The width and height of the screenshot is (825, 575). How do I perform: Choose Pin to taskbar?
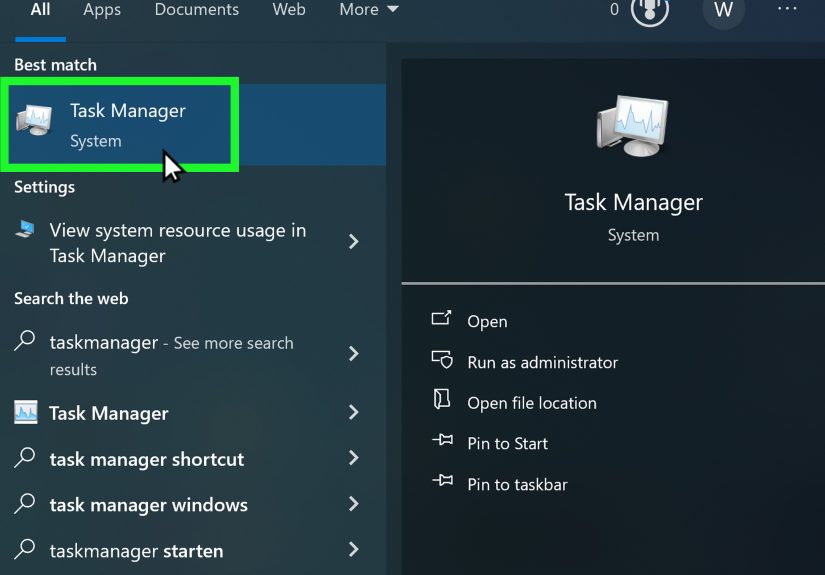[x=517, y=484]
